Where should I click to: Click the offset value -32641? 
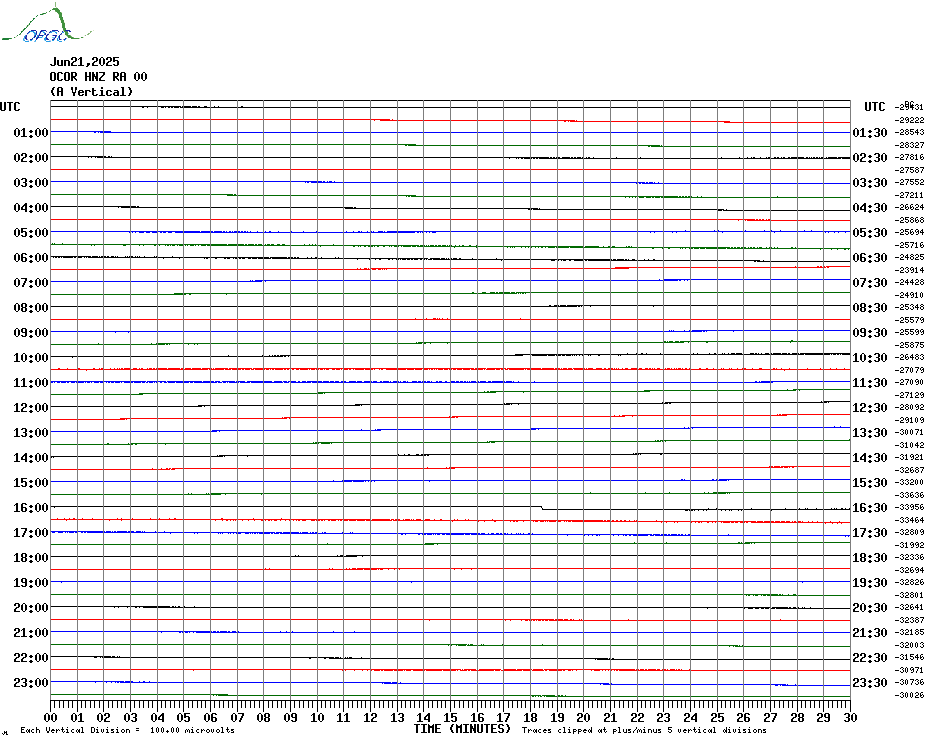(910, 608)
